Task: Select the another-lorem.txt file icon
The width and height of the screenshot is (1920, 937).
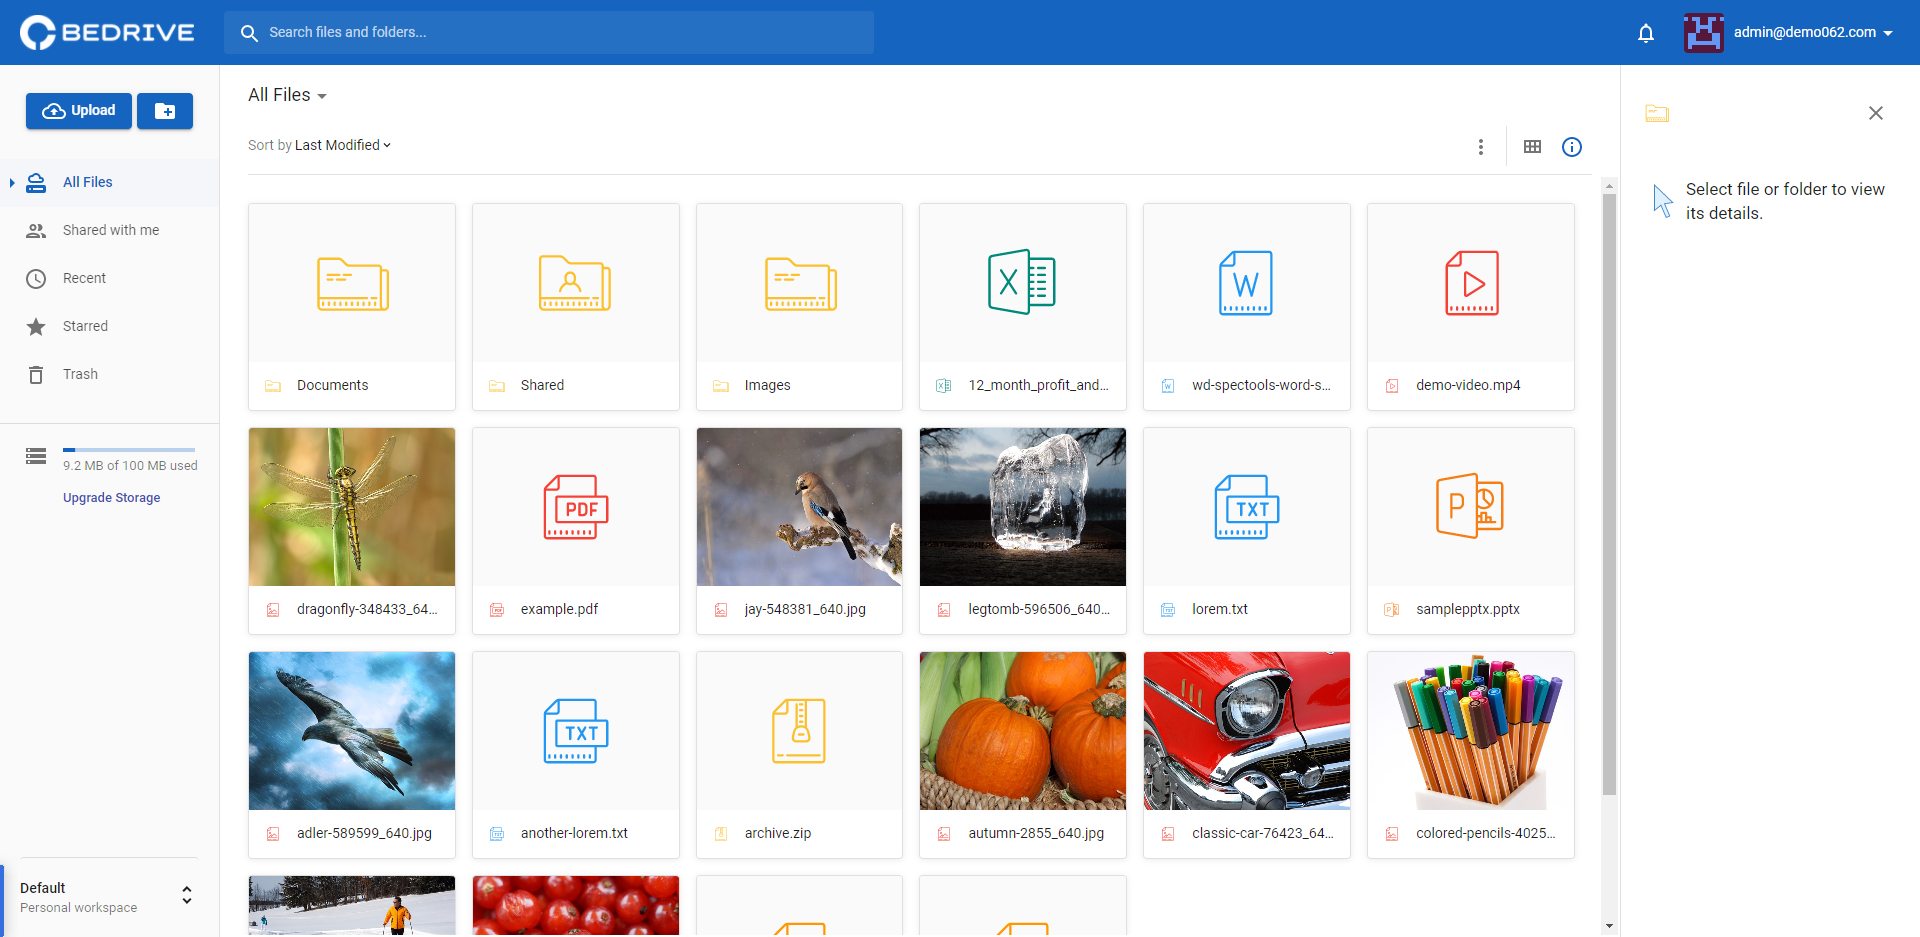Action: [x=575, y=731]
